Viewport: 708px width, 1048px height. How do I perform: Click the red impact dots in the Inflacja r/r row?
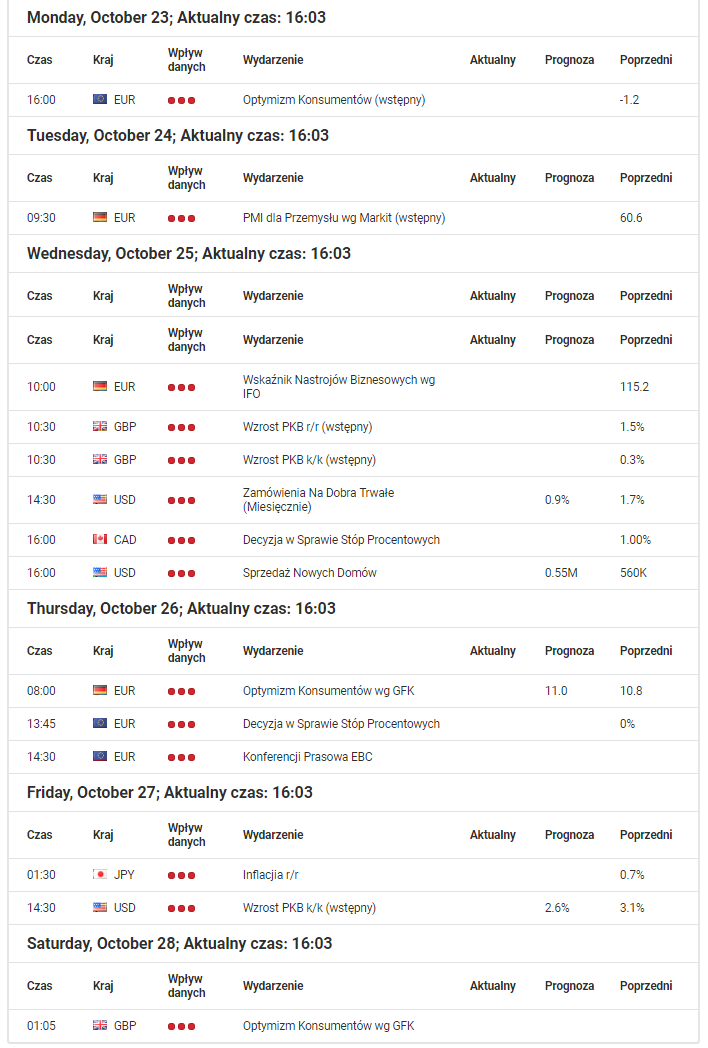(x=181, y=875)
